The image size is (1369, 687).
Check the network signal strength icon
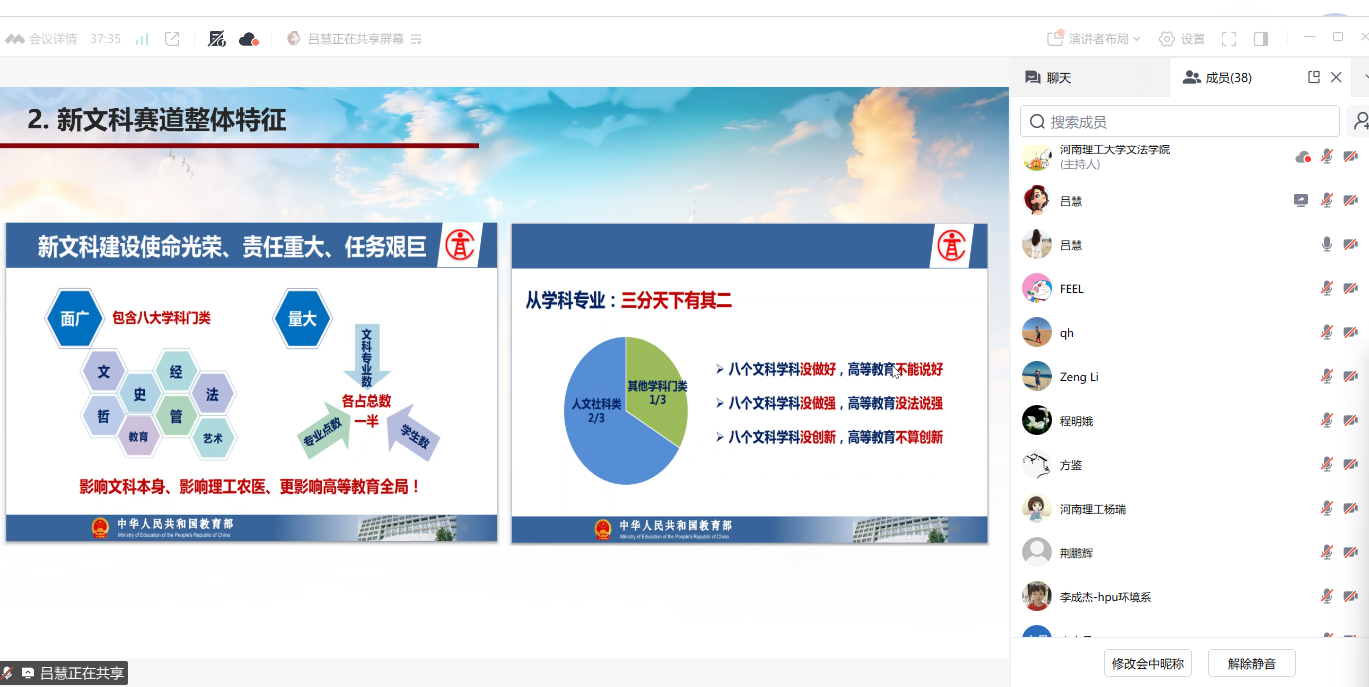[x=142, y=39]
